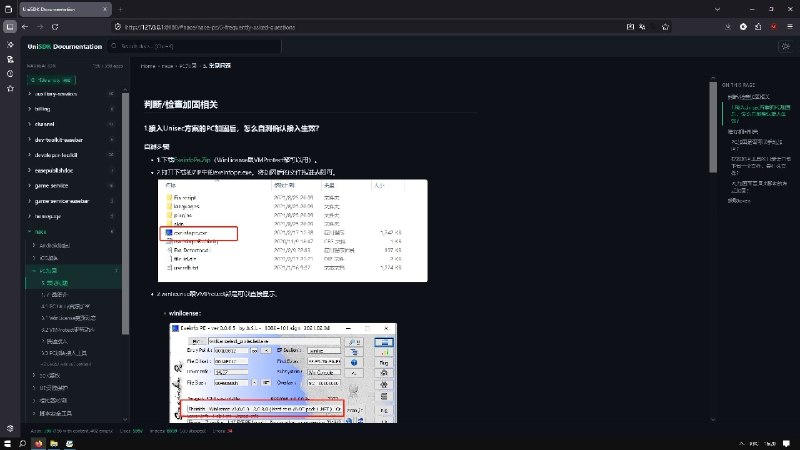Toggle theme using the sun icon
The image size is (800, 450).
(786, 46)
